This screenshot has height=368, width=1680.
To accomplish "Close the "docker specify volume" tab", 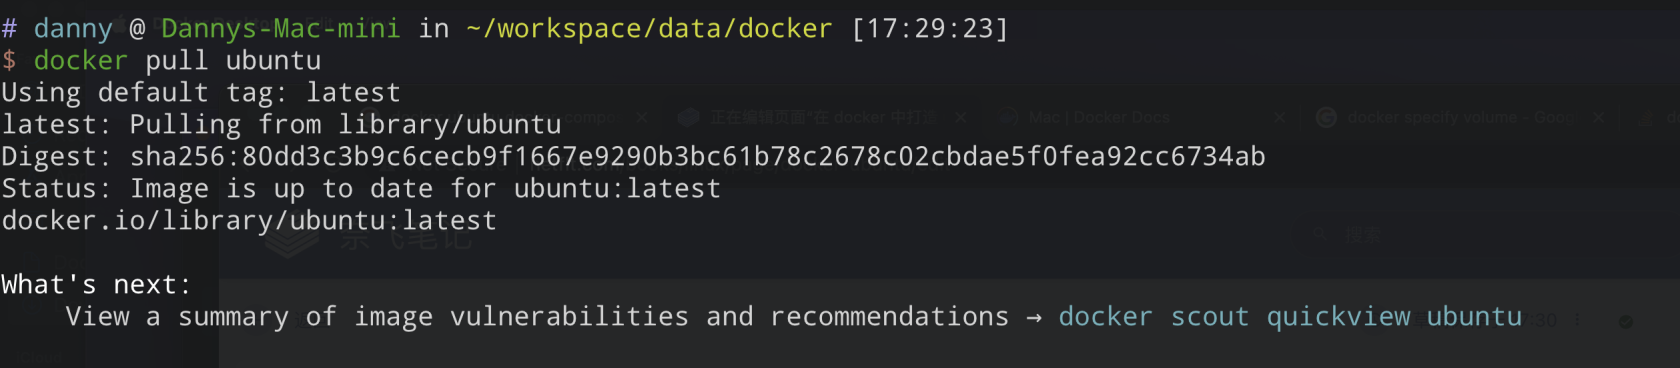I will click(x=1598, y=117).
